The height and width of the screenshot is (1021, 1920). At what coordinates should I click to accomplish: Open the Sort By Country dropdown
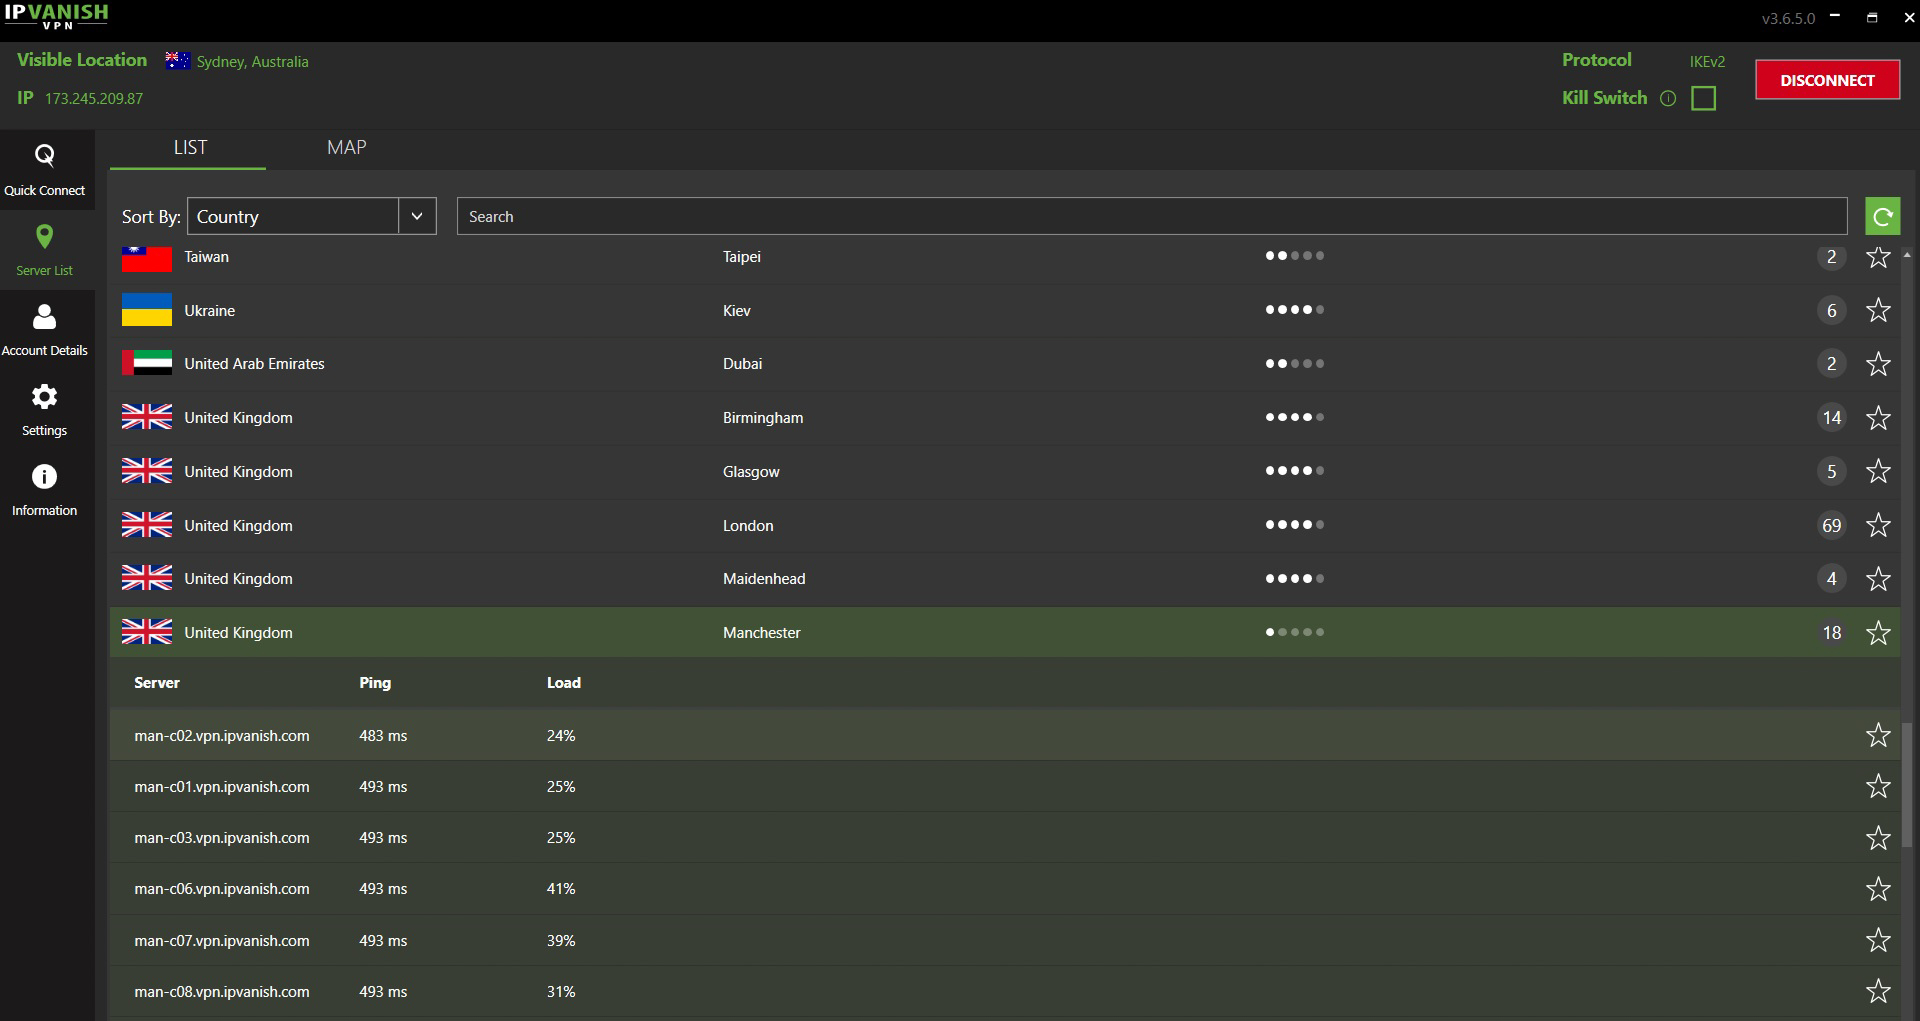(x=311, y=216)
